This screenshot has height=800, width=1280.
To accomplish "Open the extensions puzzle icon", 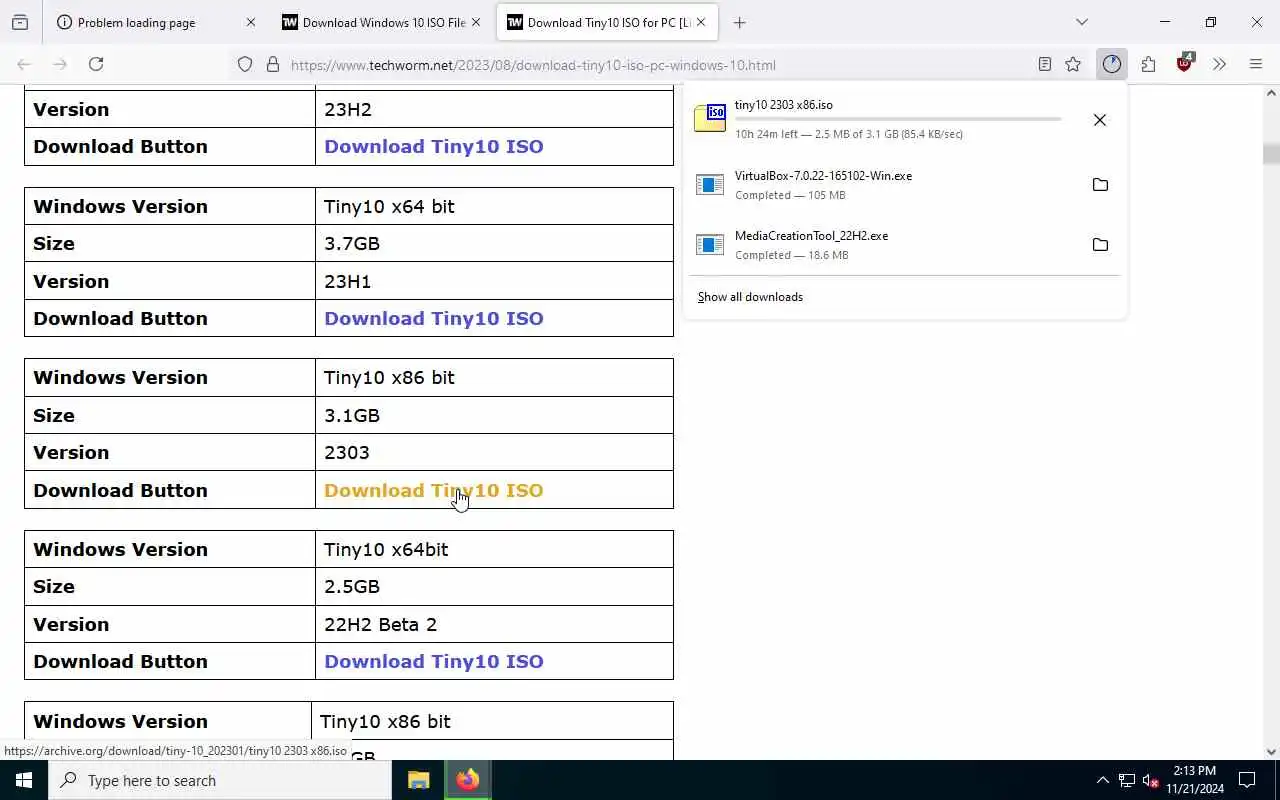I will click(1148, 64).
